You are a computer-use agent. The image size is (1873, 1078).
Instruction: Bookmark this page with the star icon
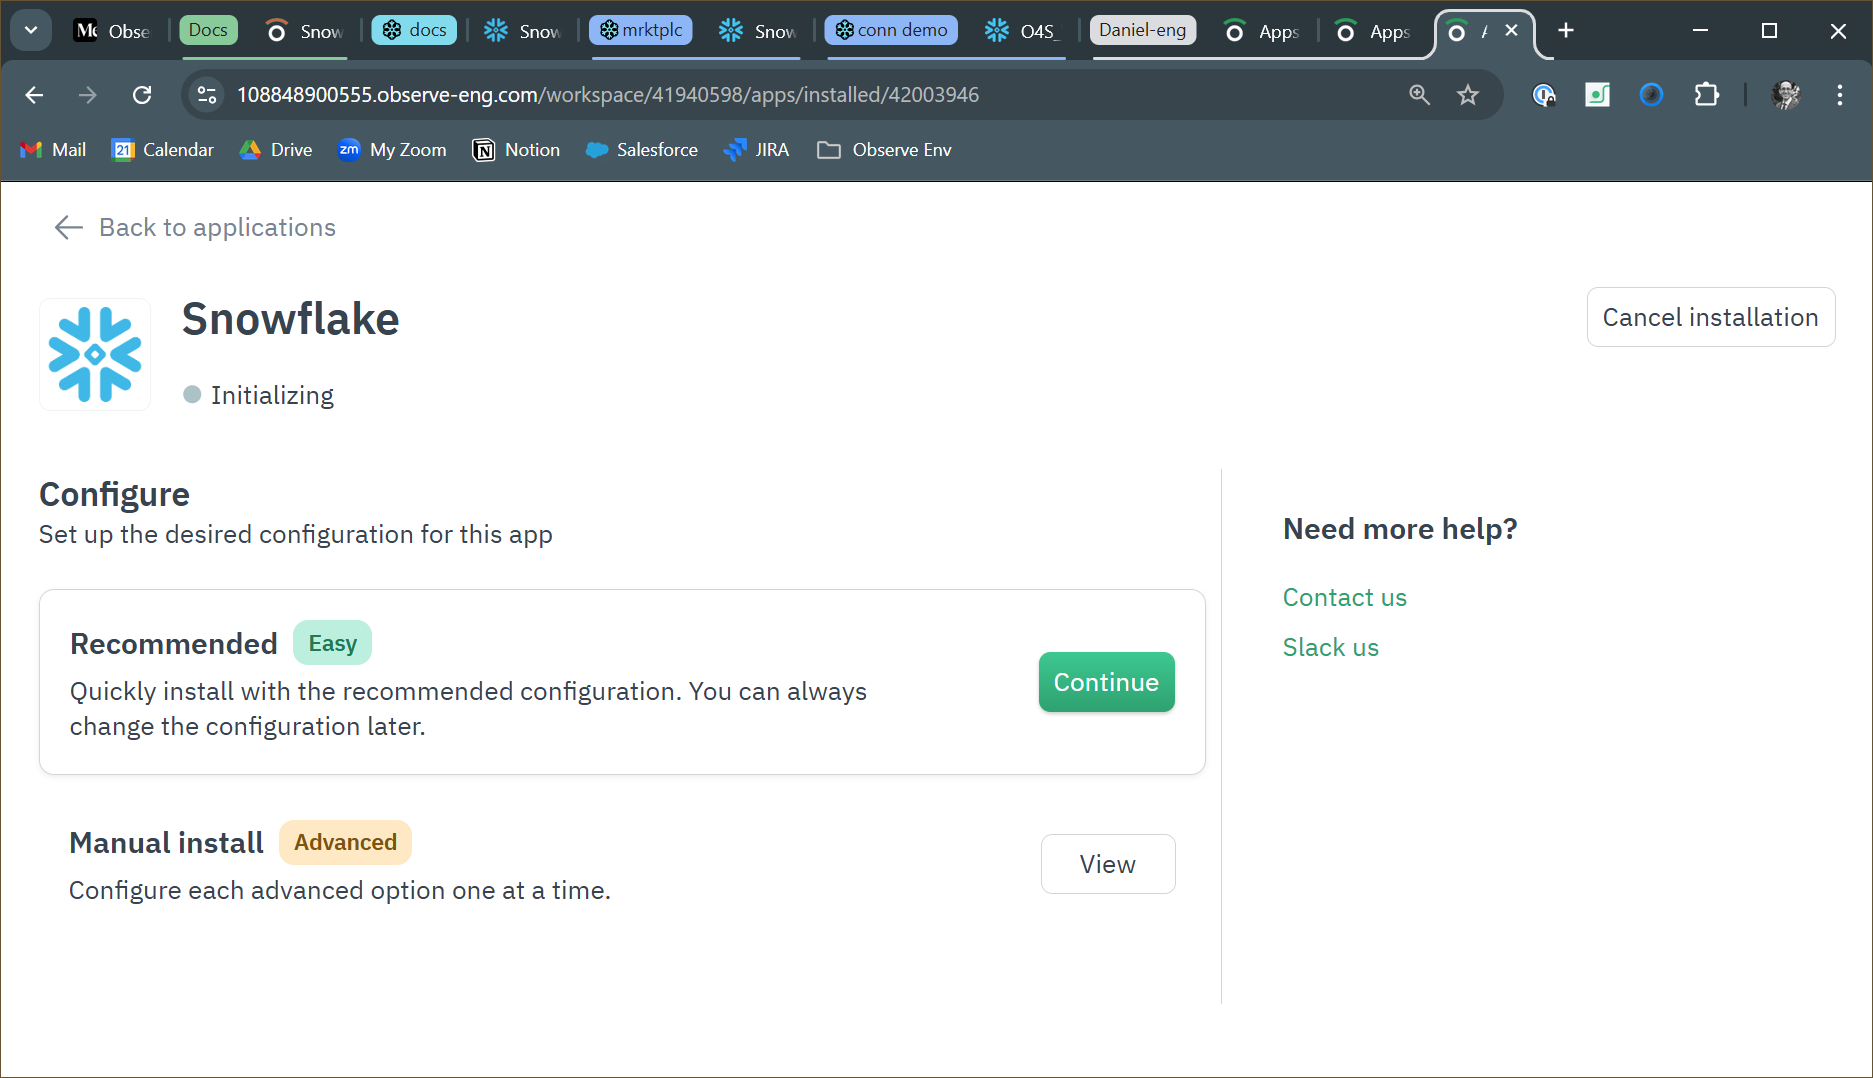pos(1467,95)
